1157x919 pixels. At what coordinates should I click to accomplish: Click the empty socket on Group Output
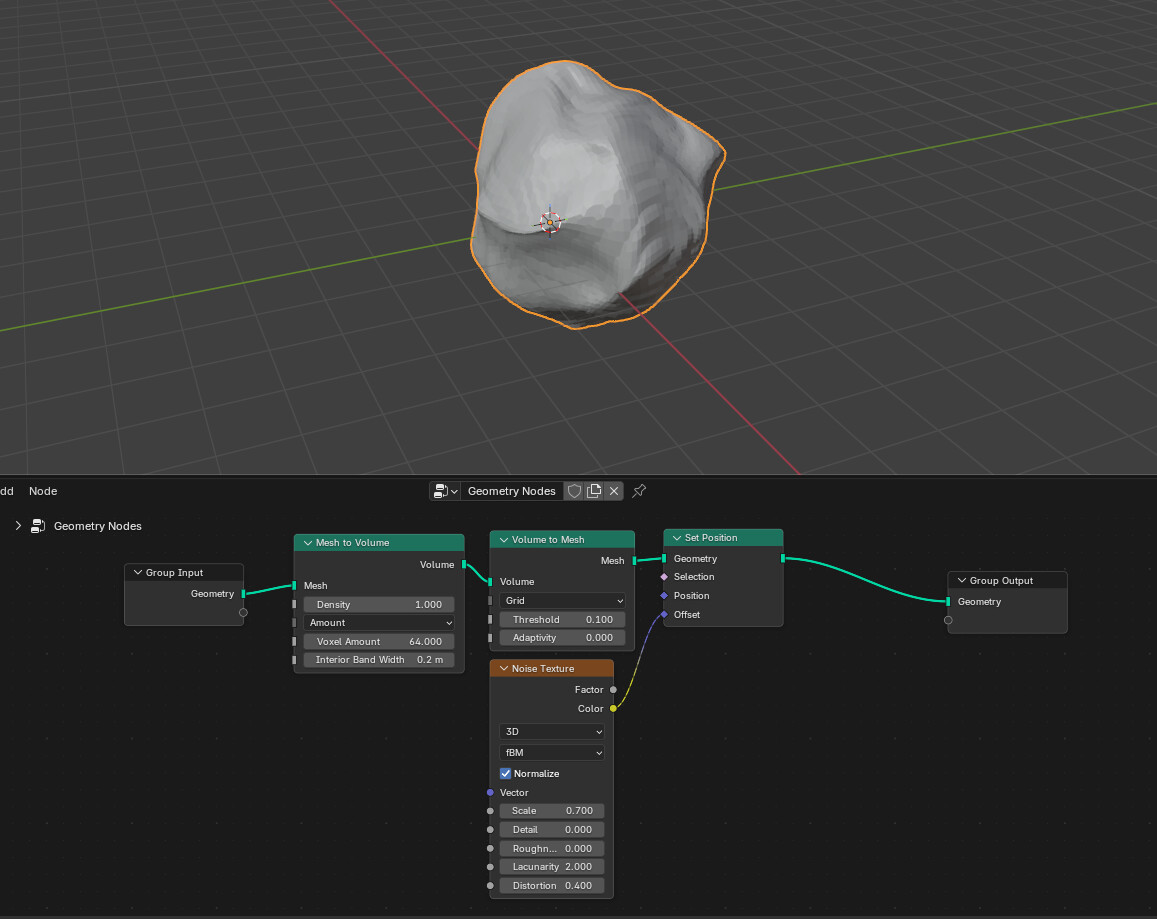[948, 621]
